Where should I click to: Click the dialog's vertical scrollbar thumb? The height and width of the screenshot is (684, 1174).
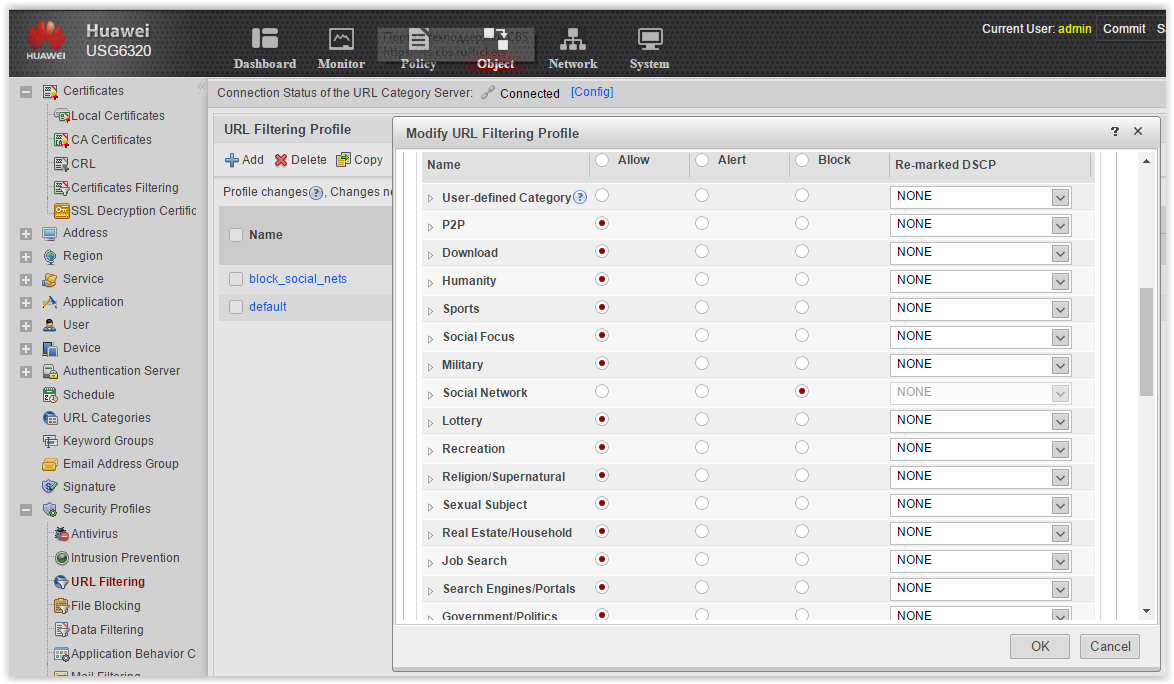click(x=1146, y=341)
